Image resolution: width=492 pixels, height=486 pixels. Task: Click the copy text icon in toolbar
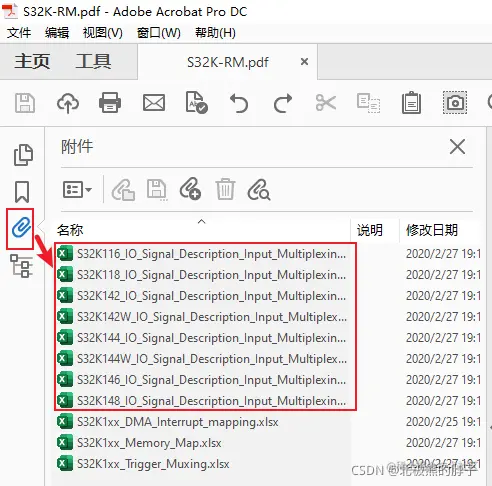click(368, 103)
